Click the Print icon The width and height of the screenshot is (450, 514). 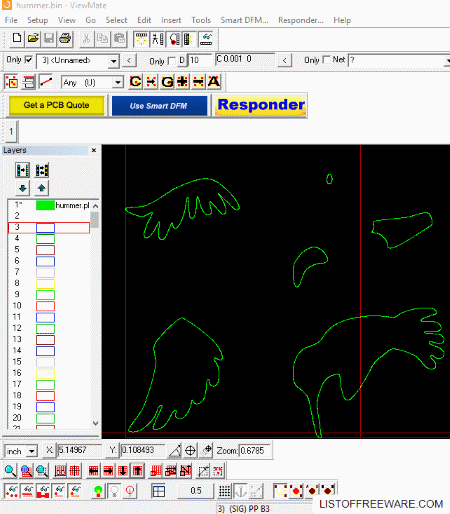coord(65,39)
